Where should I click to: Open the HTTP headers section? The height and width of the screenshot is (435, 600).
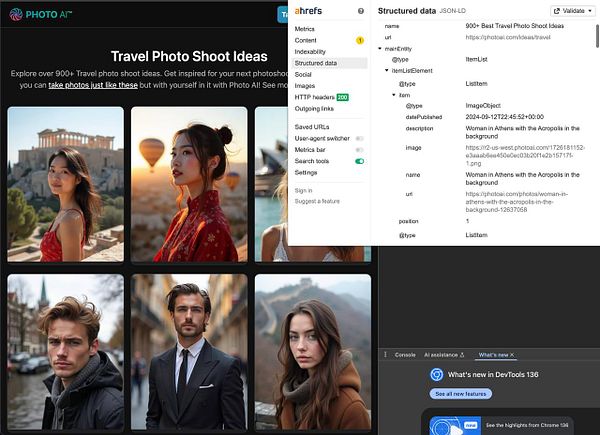point(314,97)
